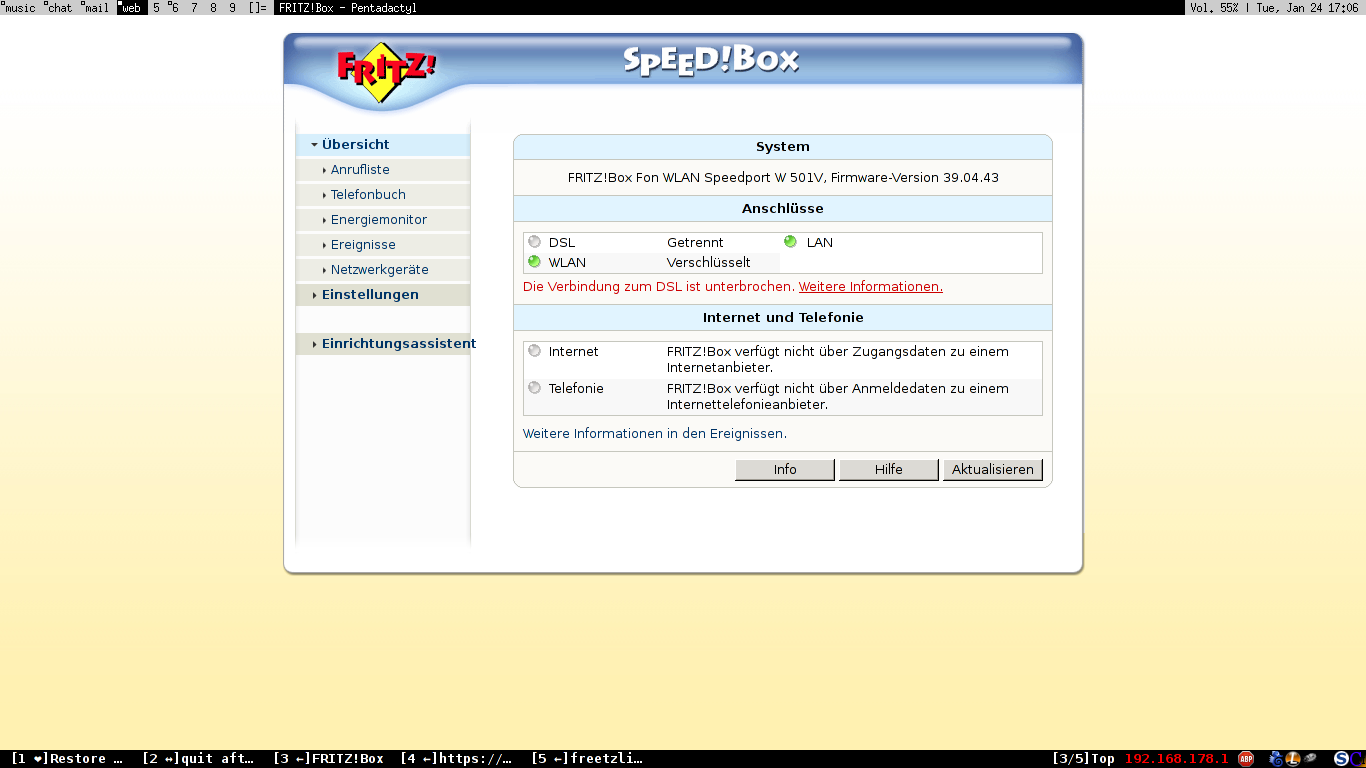Click the []= layout symbol
The width and height of the screenshot is (1366, 768).
(x=258, y=7)
